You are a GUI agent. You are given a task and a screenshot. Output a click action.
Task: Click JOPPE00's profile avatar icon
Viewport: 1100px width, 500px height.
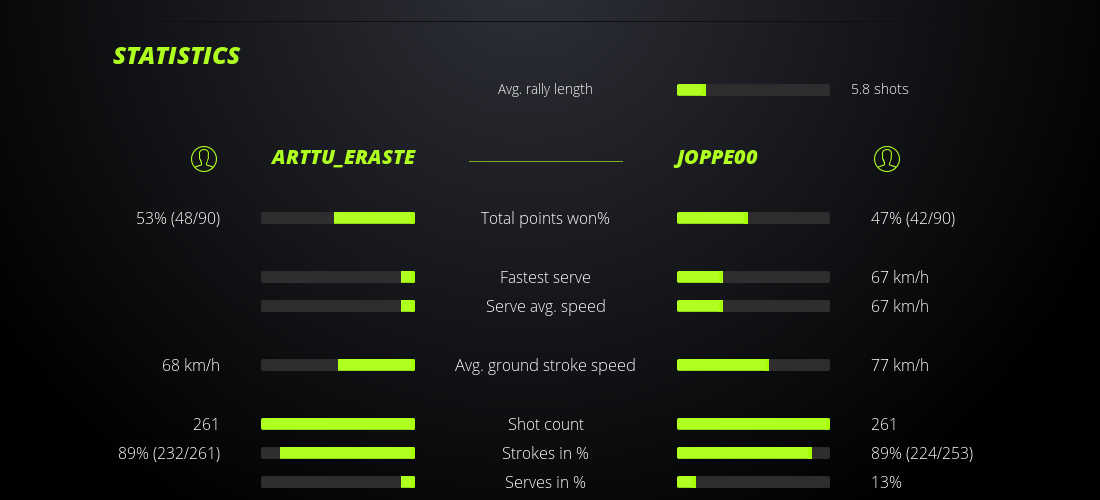pyautogui.click(x=886, y=158)
